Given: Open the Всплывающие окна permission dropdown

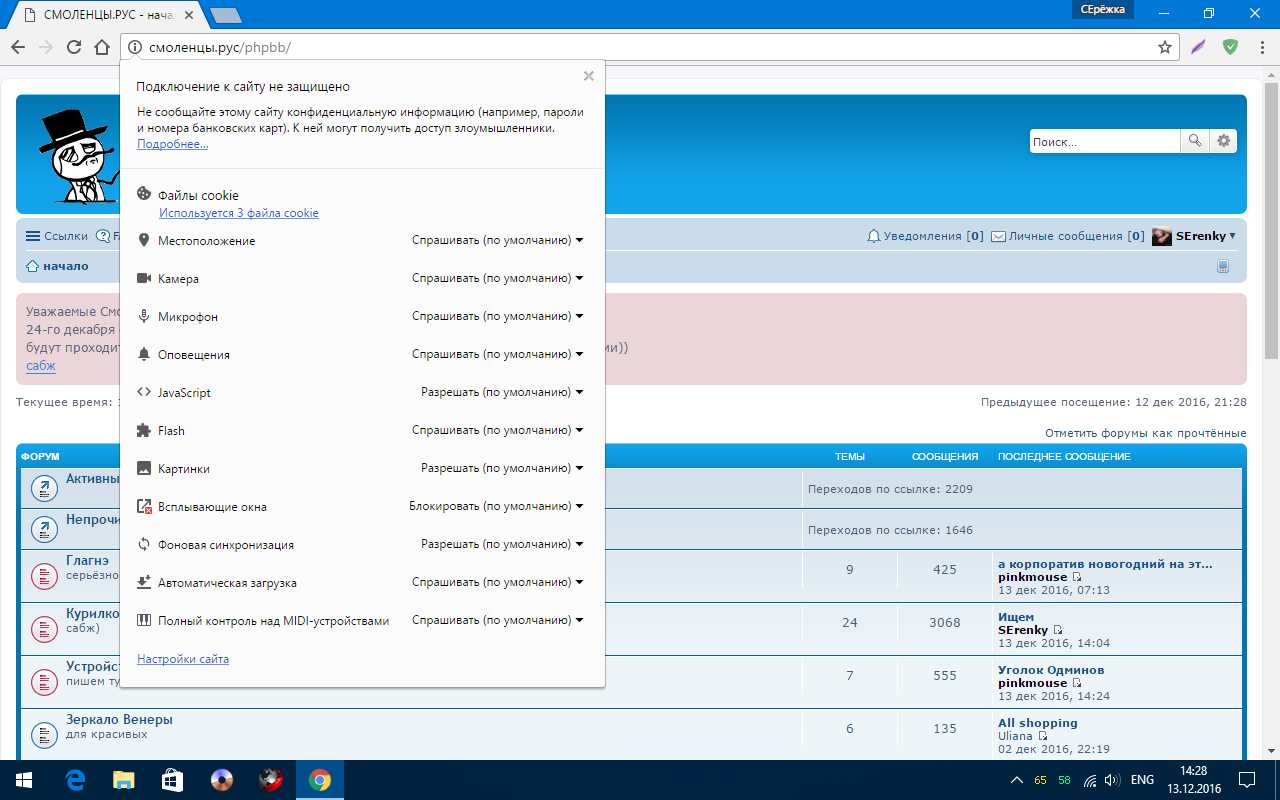Looking at the screenshot, I should 496,507.
